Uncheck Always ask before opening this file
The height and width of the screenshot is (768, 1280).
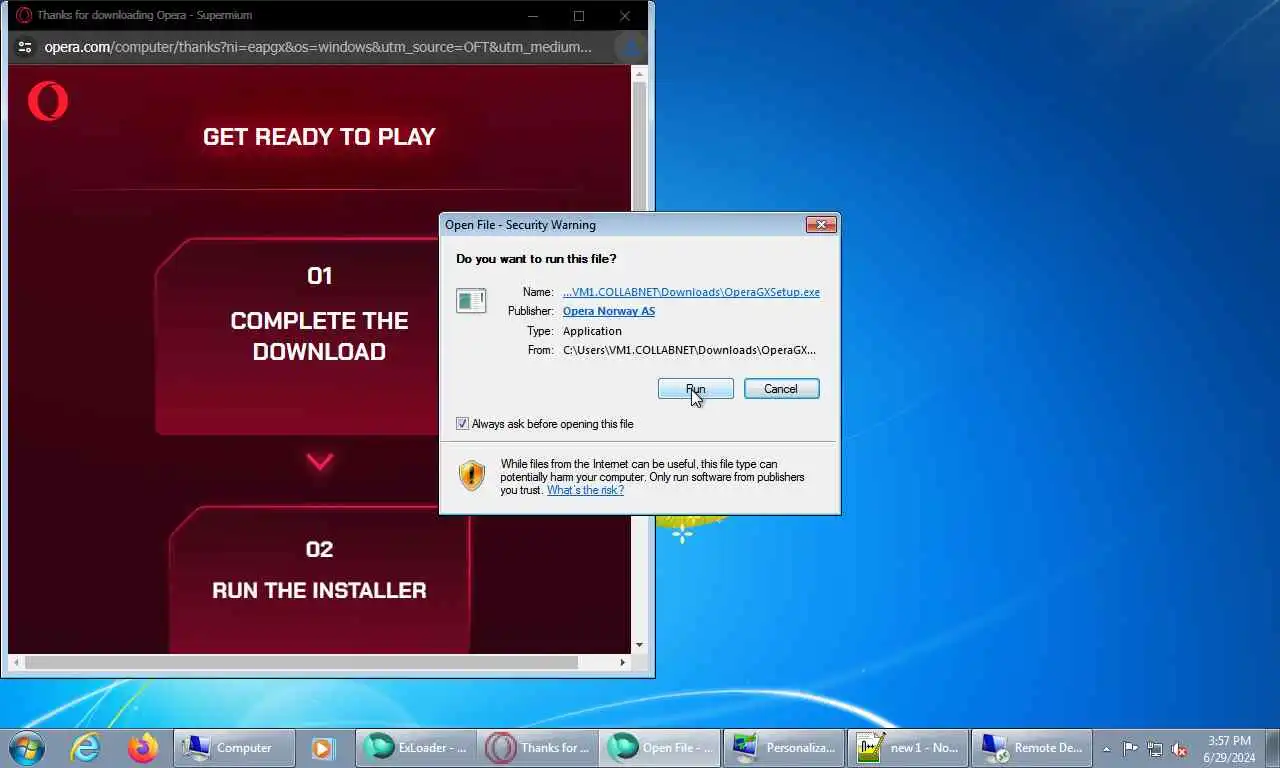[462, 424]
